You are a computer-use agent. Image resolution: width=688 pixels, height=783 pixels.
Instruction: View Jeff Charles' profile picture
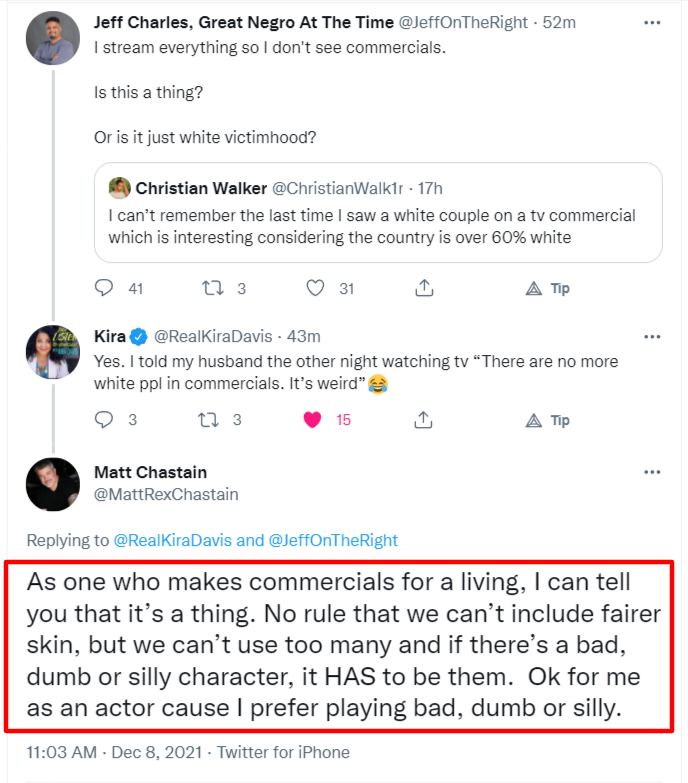pos(52,37)
